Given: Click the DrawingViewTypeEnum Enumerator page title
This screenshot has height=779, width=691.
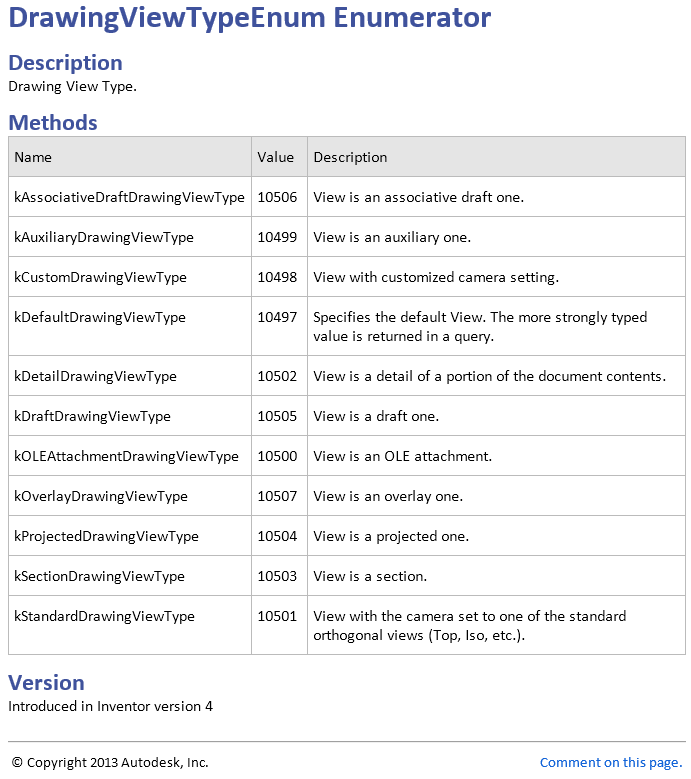Looking at the screenshot, I should pyautogui.click(x=249, y=17).
